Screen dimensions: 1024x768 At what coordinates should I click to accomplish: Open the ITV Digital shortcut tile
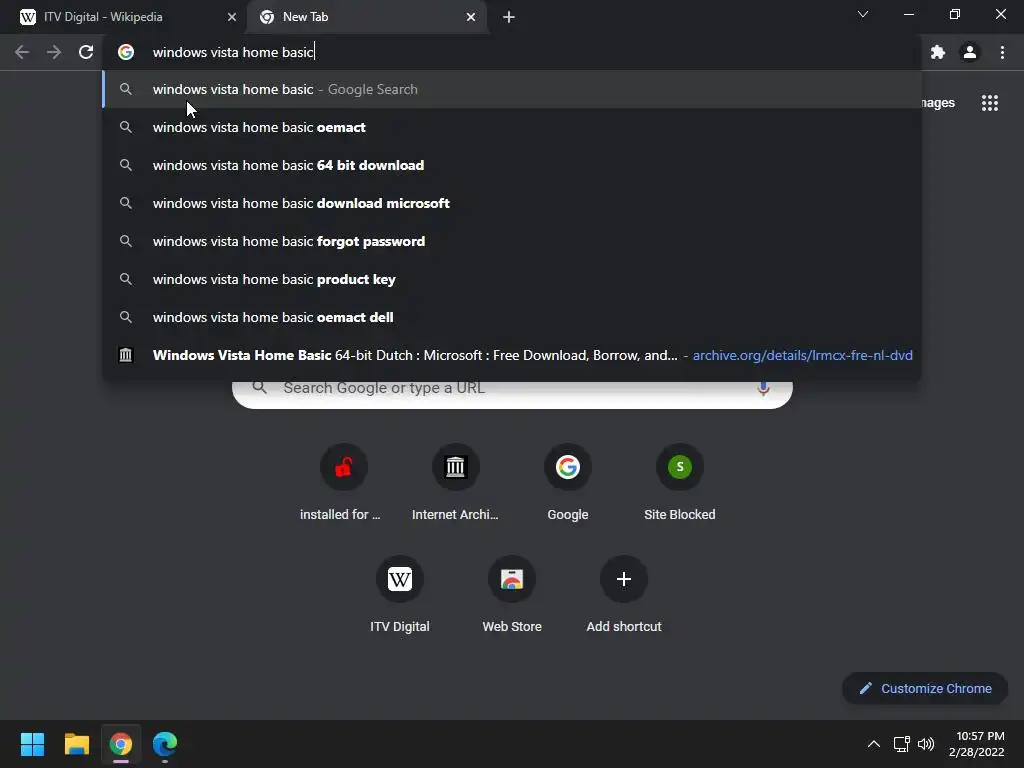click(400, 595)
